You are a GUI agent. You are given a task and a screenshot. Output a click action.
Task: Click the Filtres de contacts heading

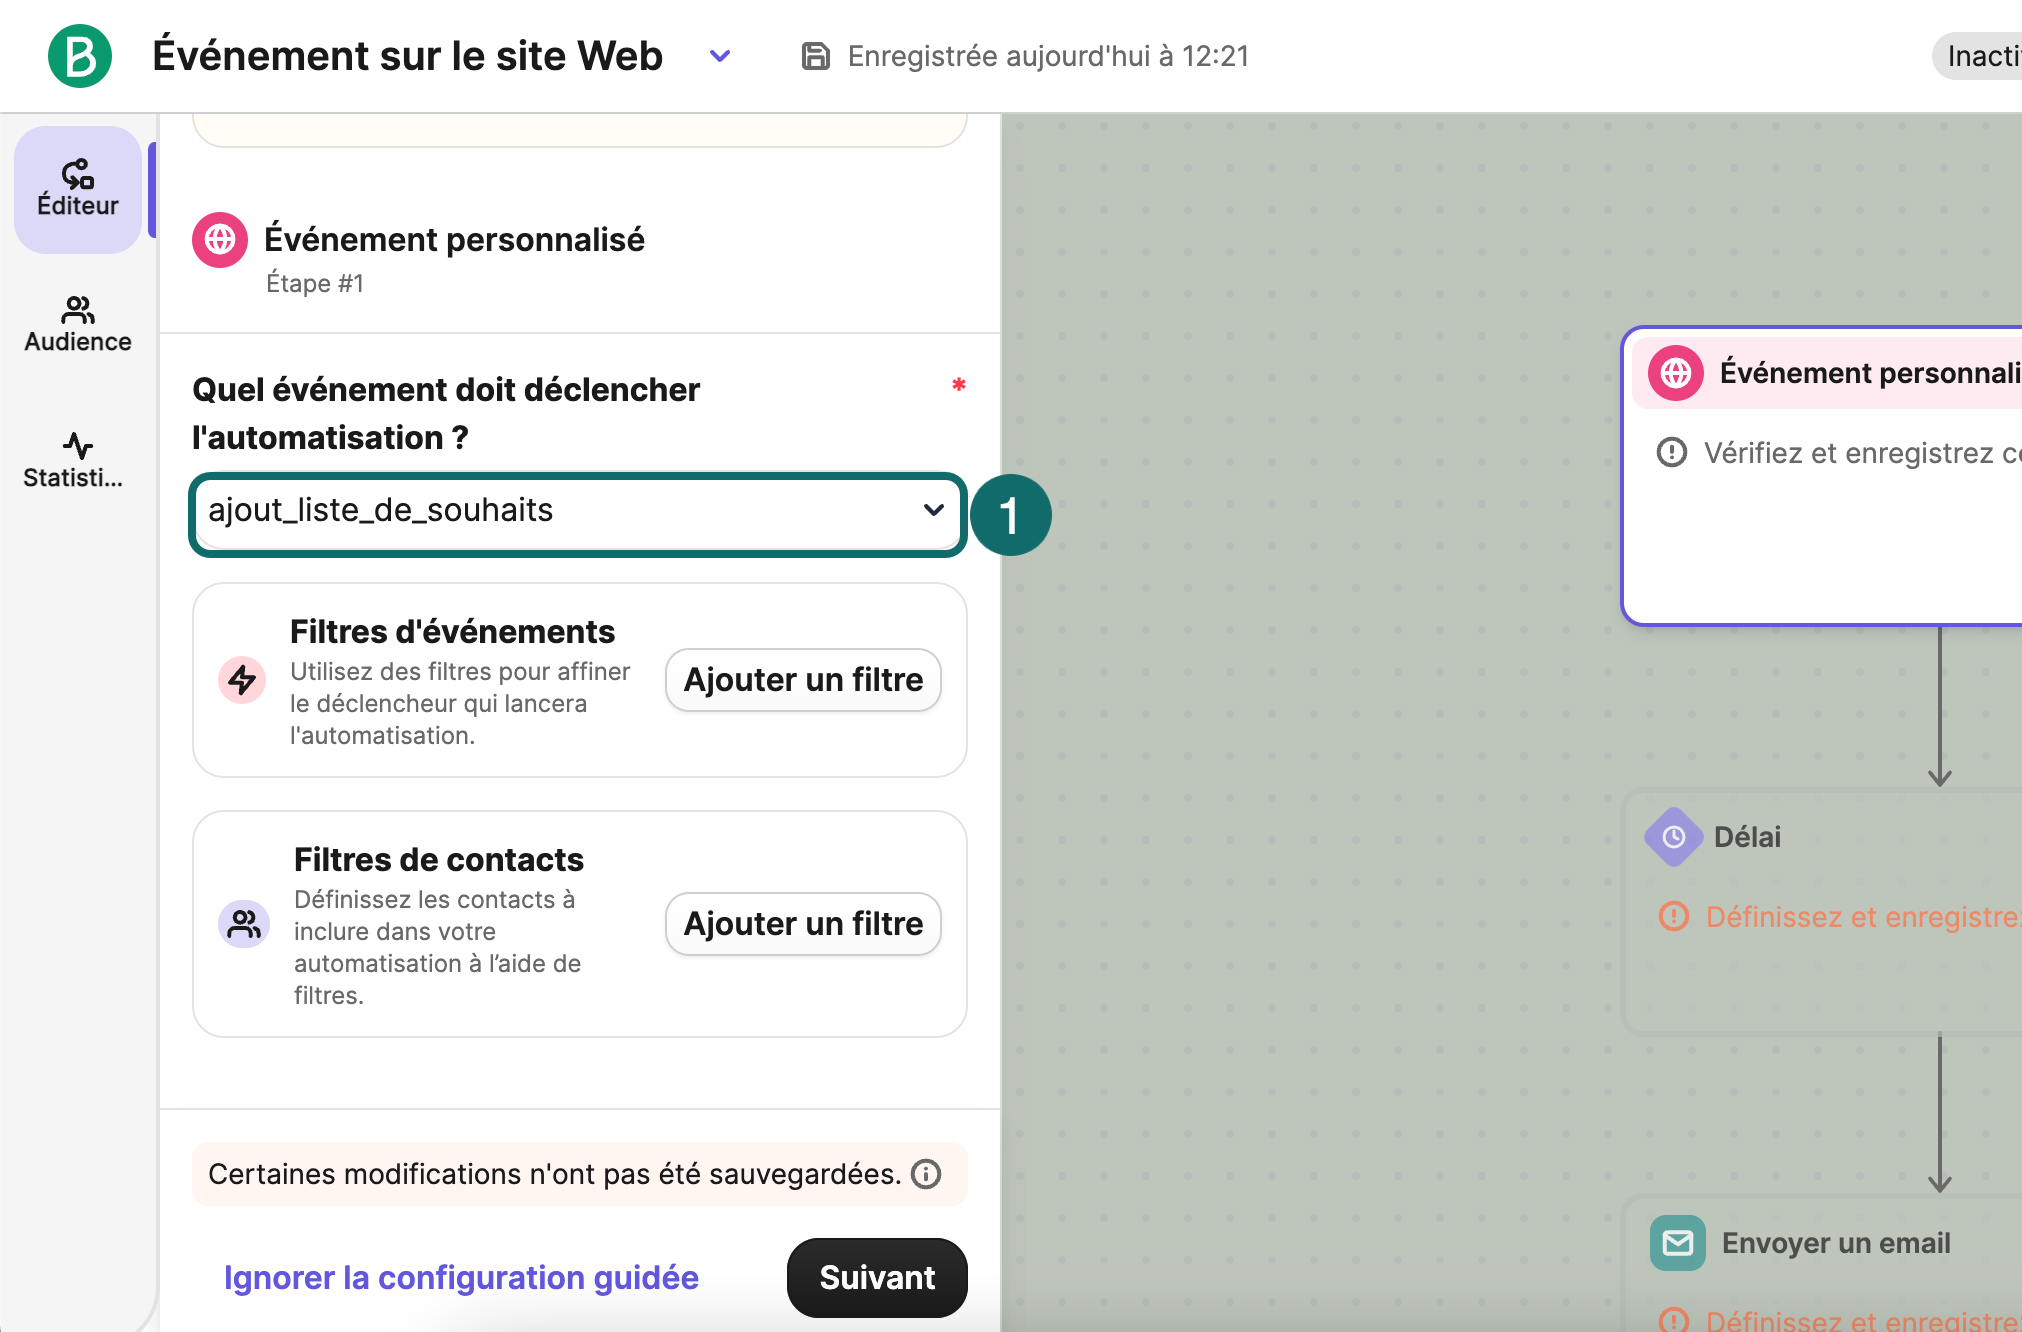pos(439,860)
